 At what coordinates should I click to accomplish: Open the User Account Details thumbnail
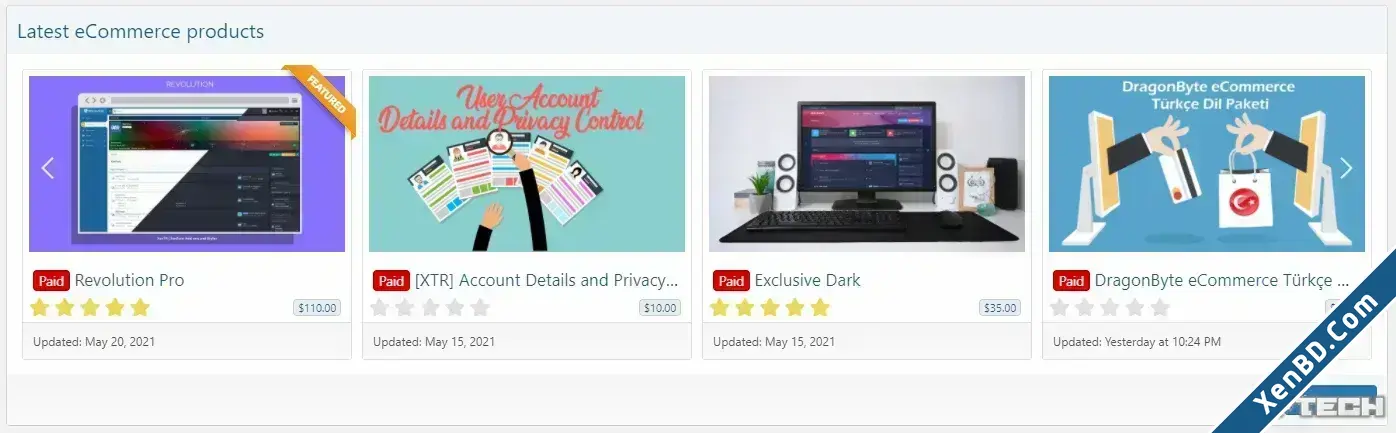coord(527,164)
